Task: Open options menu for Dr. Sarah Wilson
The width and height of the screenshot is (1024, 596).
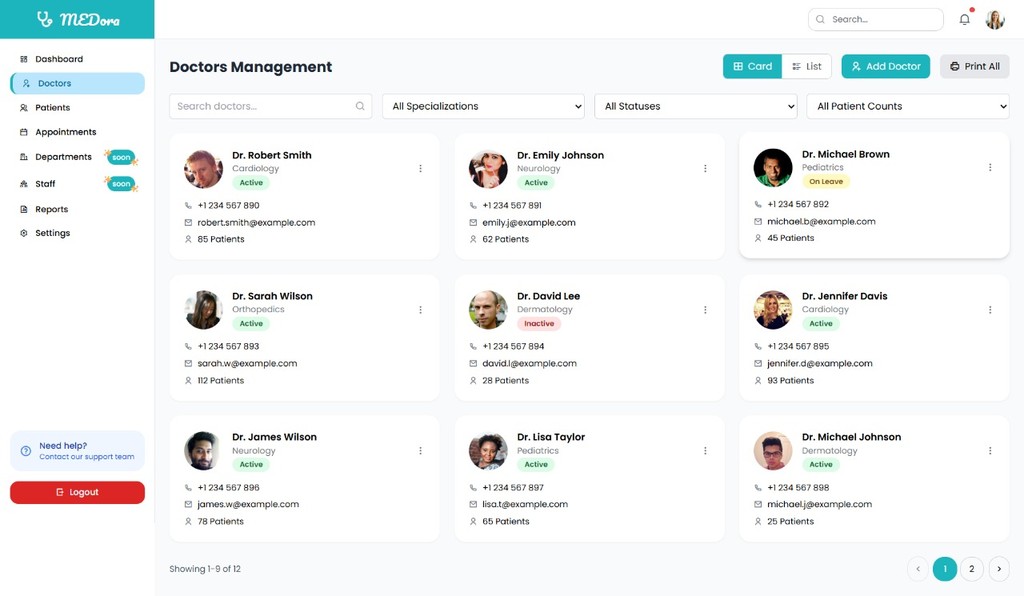Action: click(421, 309)
